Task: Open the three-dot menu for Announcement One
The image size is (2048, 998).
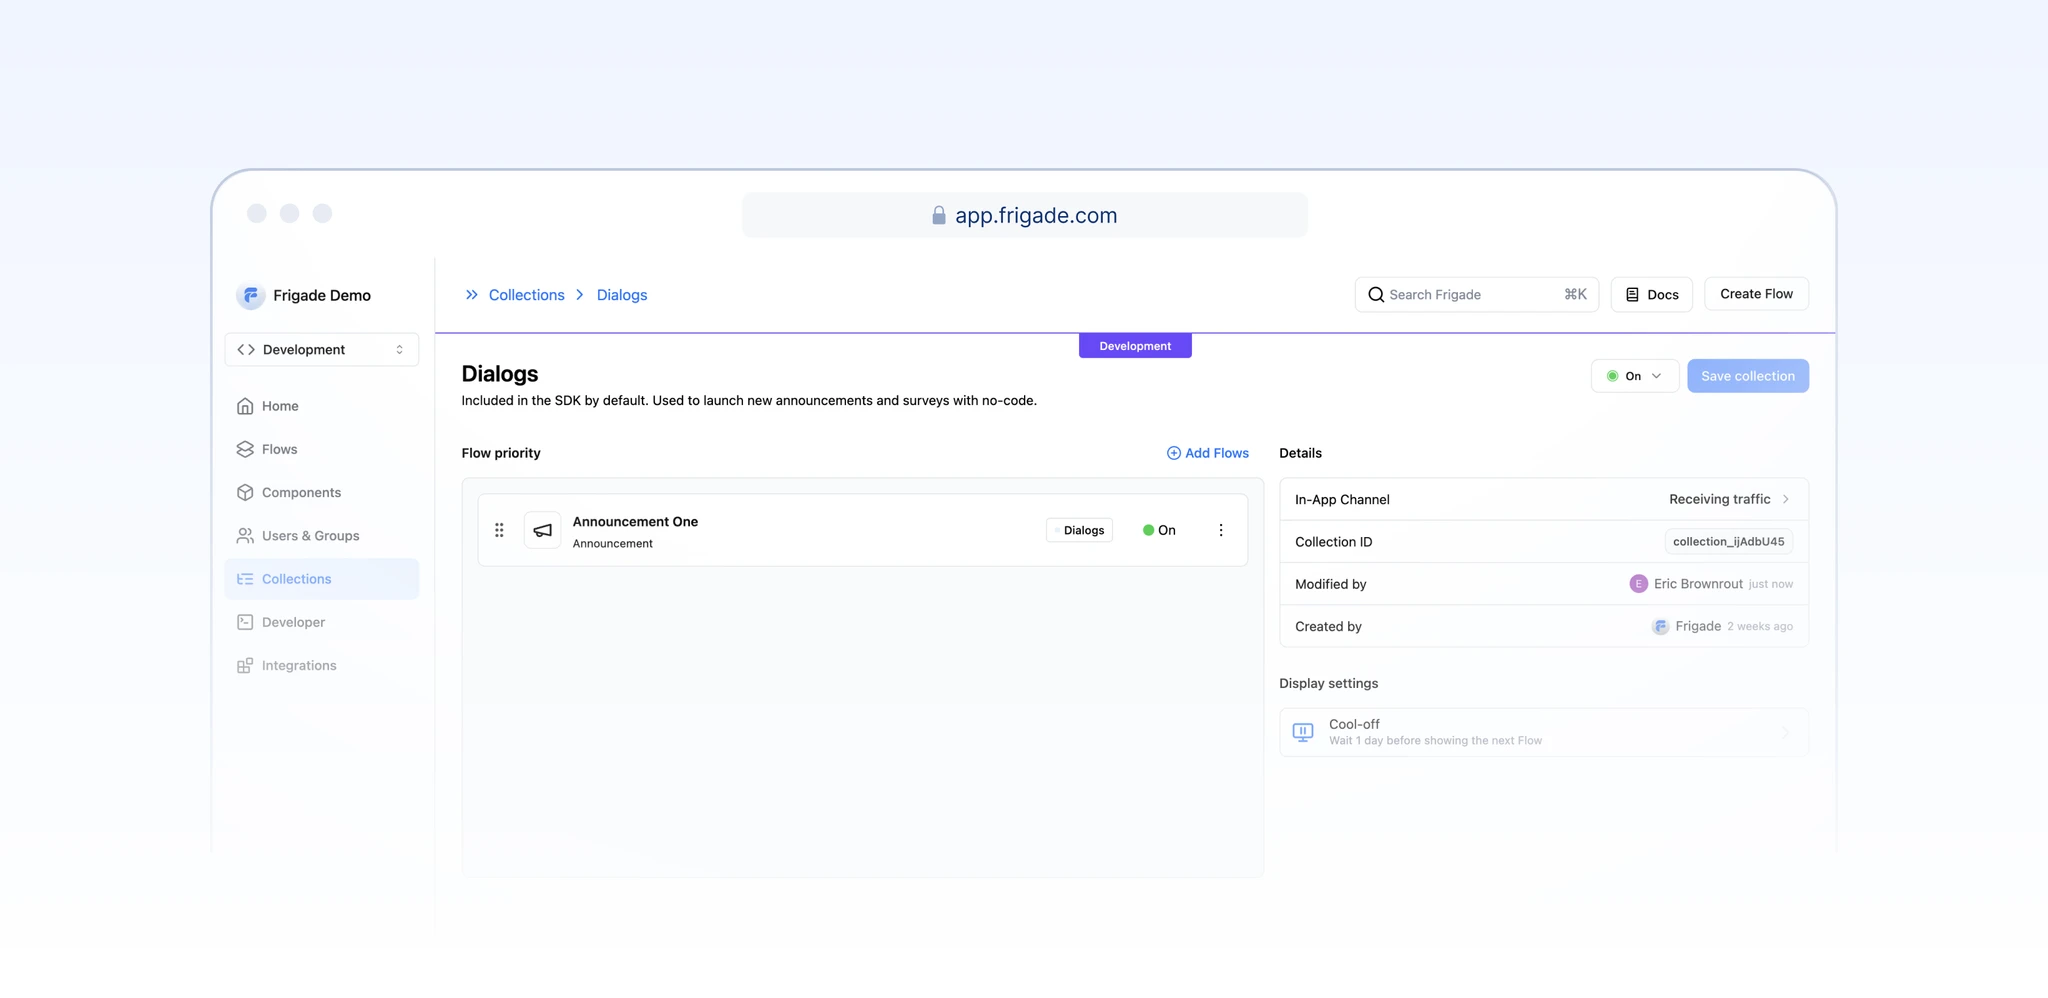Action: click(x=1220, y=530)
